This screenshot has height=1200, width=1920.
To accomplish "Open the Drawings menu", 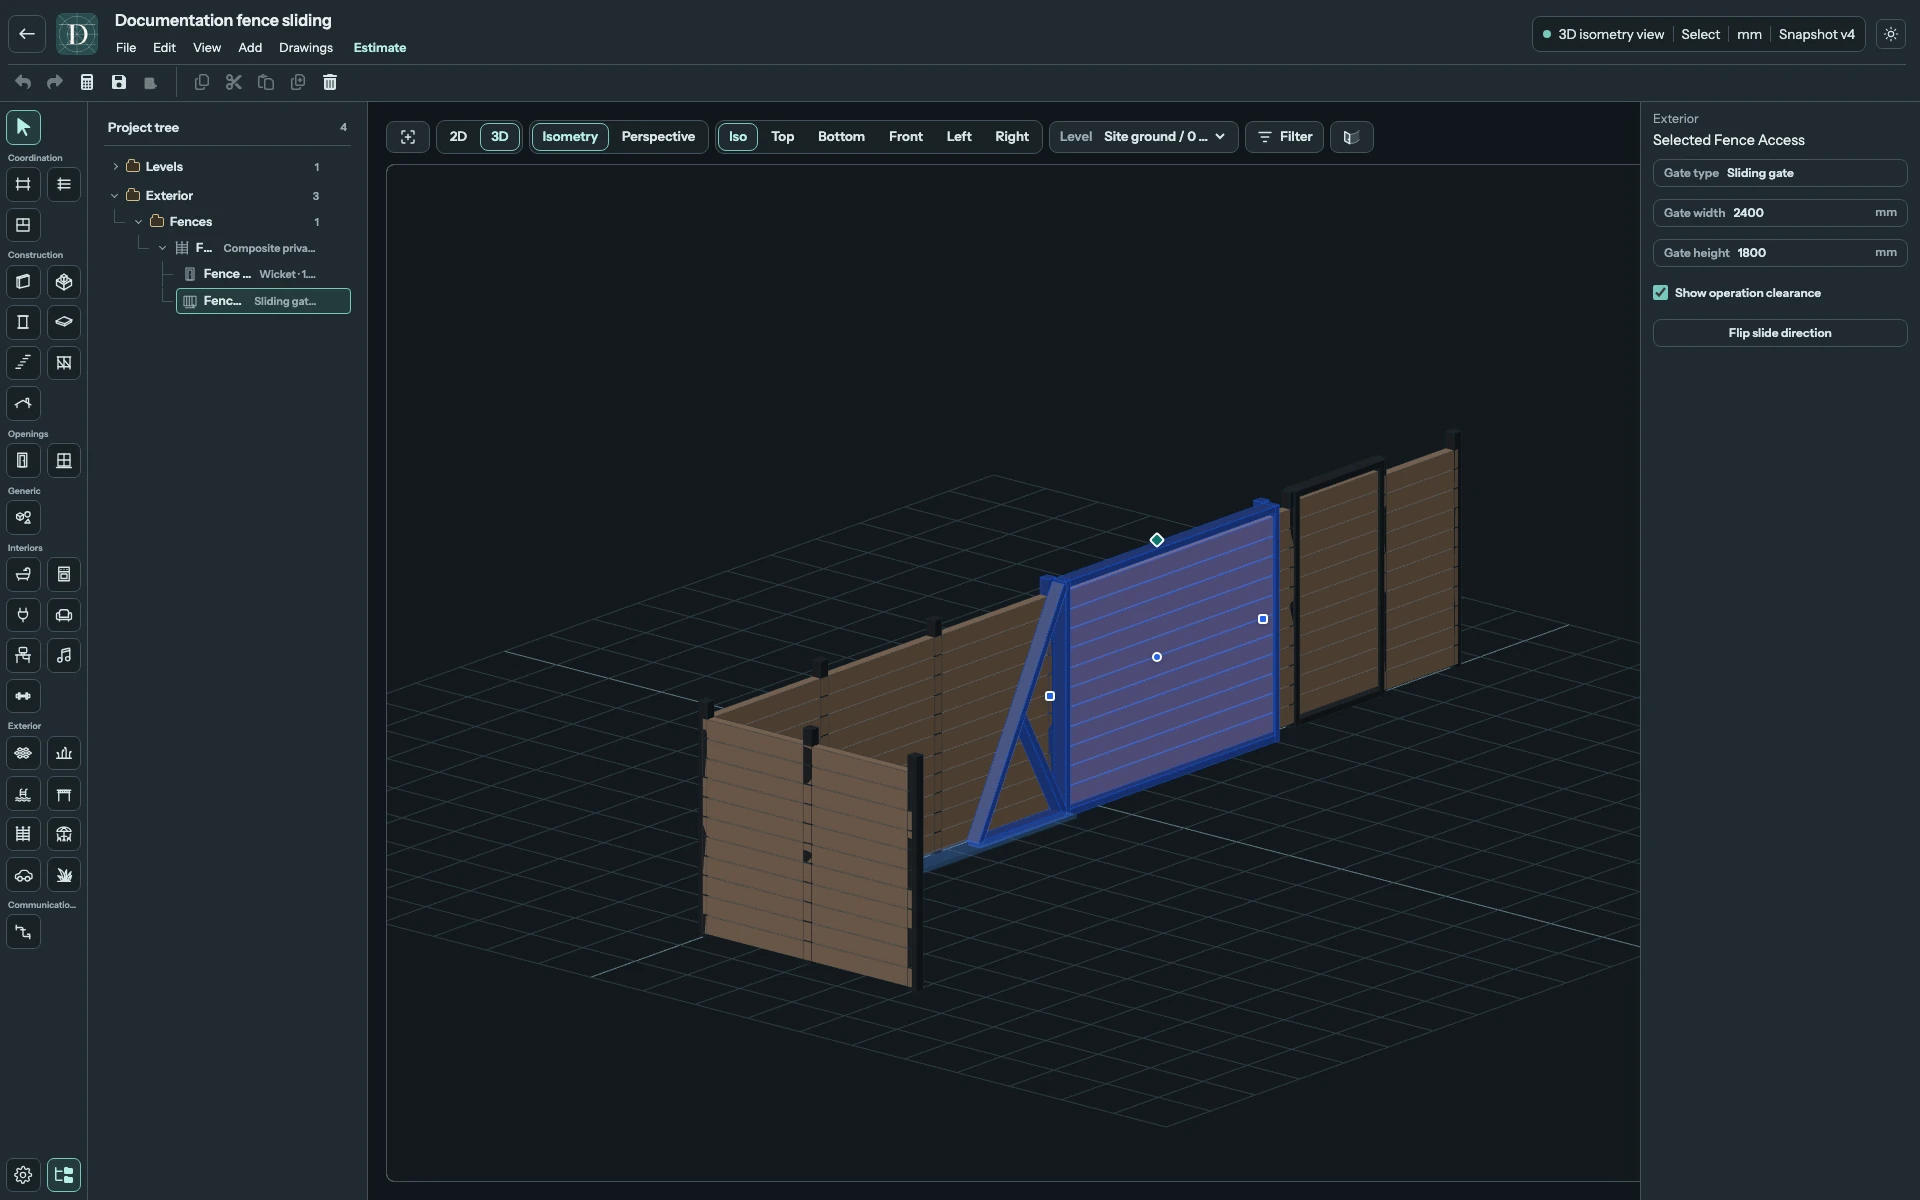I will (x=306, y=48).
